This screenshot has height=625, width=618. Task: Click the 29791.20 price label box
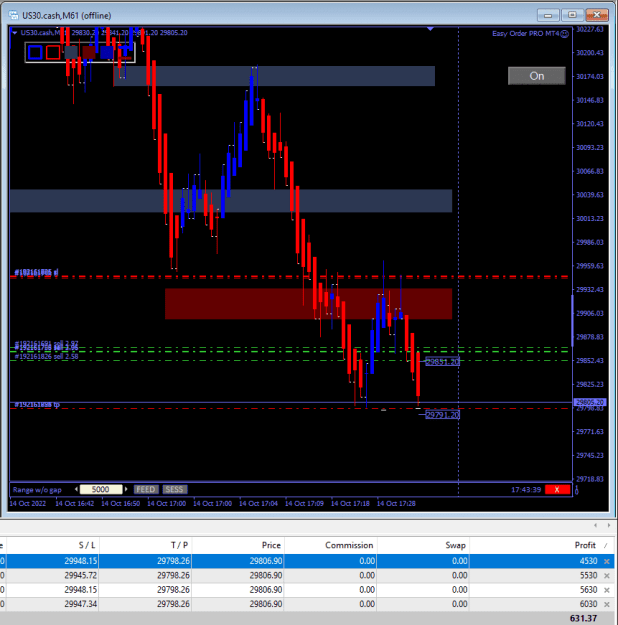(442, 415)
